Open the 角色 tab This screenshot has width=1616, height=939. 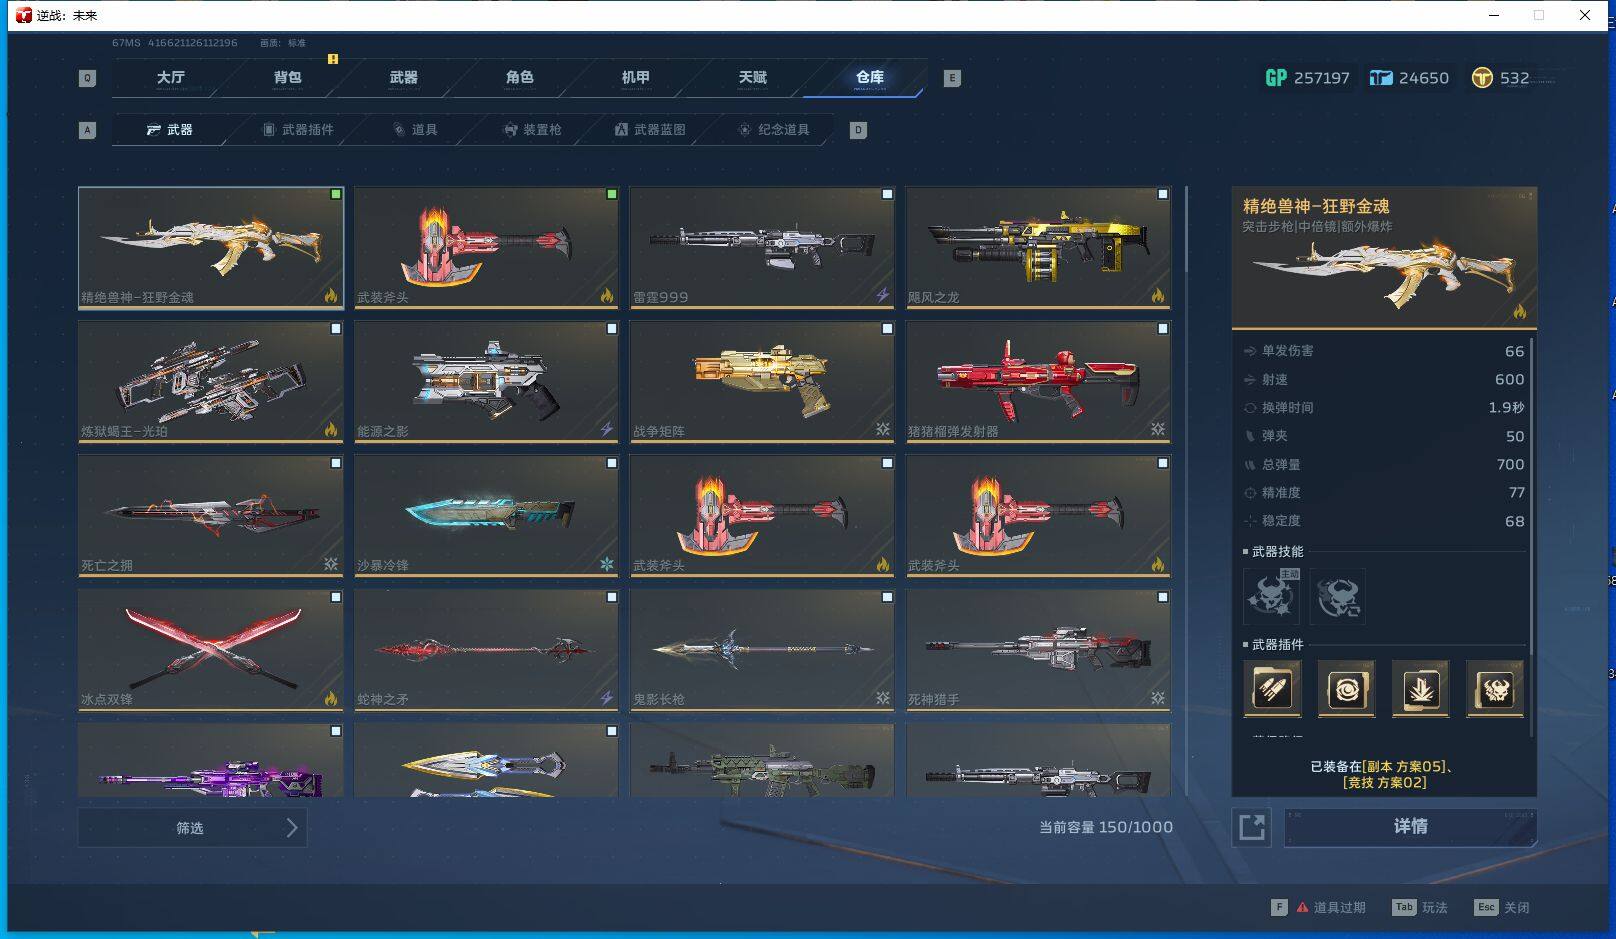(x=520, y=77)
